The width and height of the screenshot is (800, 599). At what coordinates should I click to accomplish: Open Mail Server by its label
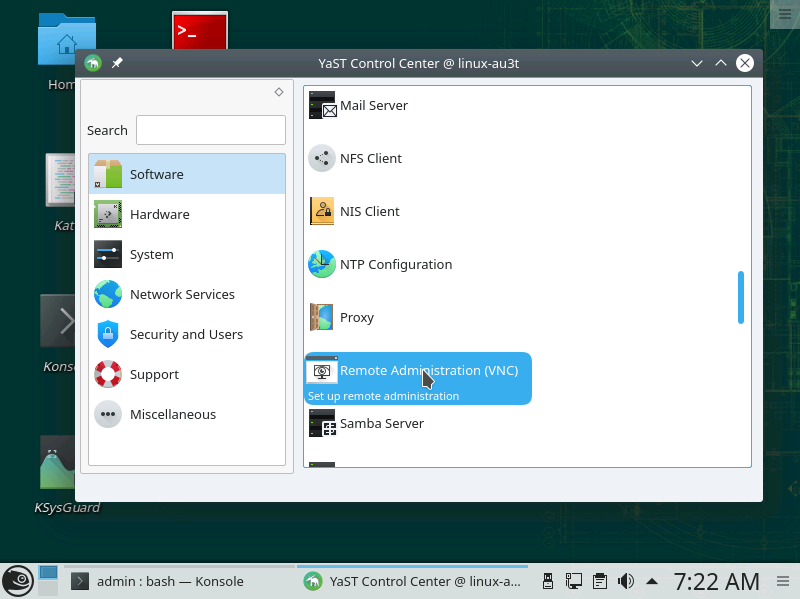click(374, 106)
